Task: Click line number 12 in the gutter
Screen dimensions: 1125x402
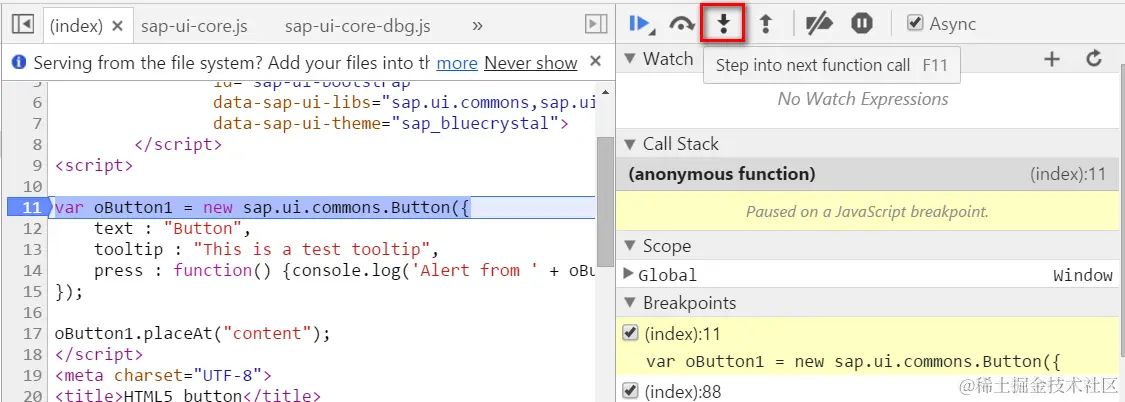Action: tap(33, 229)
